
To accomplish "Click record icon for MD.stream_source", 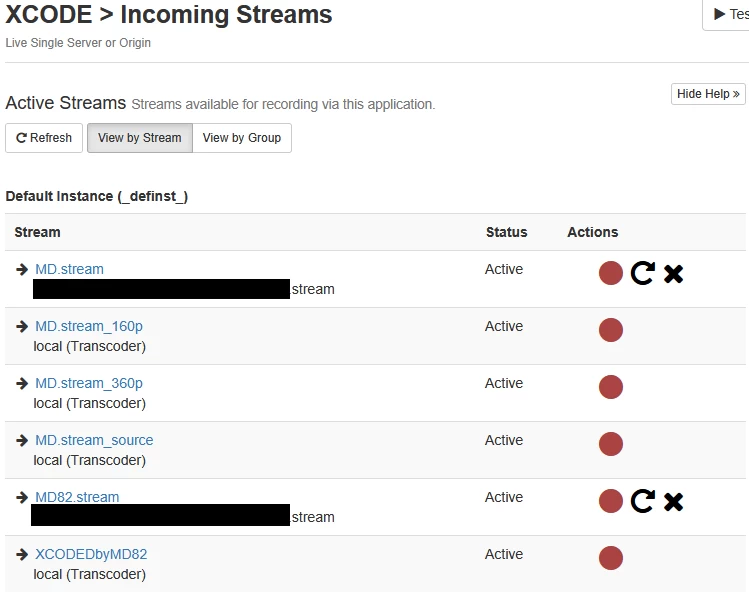I will 610,444.
